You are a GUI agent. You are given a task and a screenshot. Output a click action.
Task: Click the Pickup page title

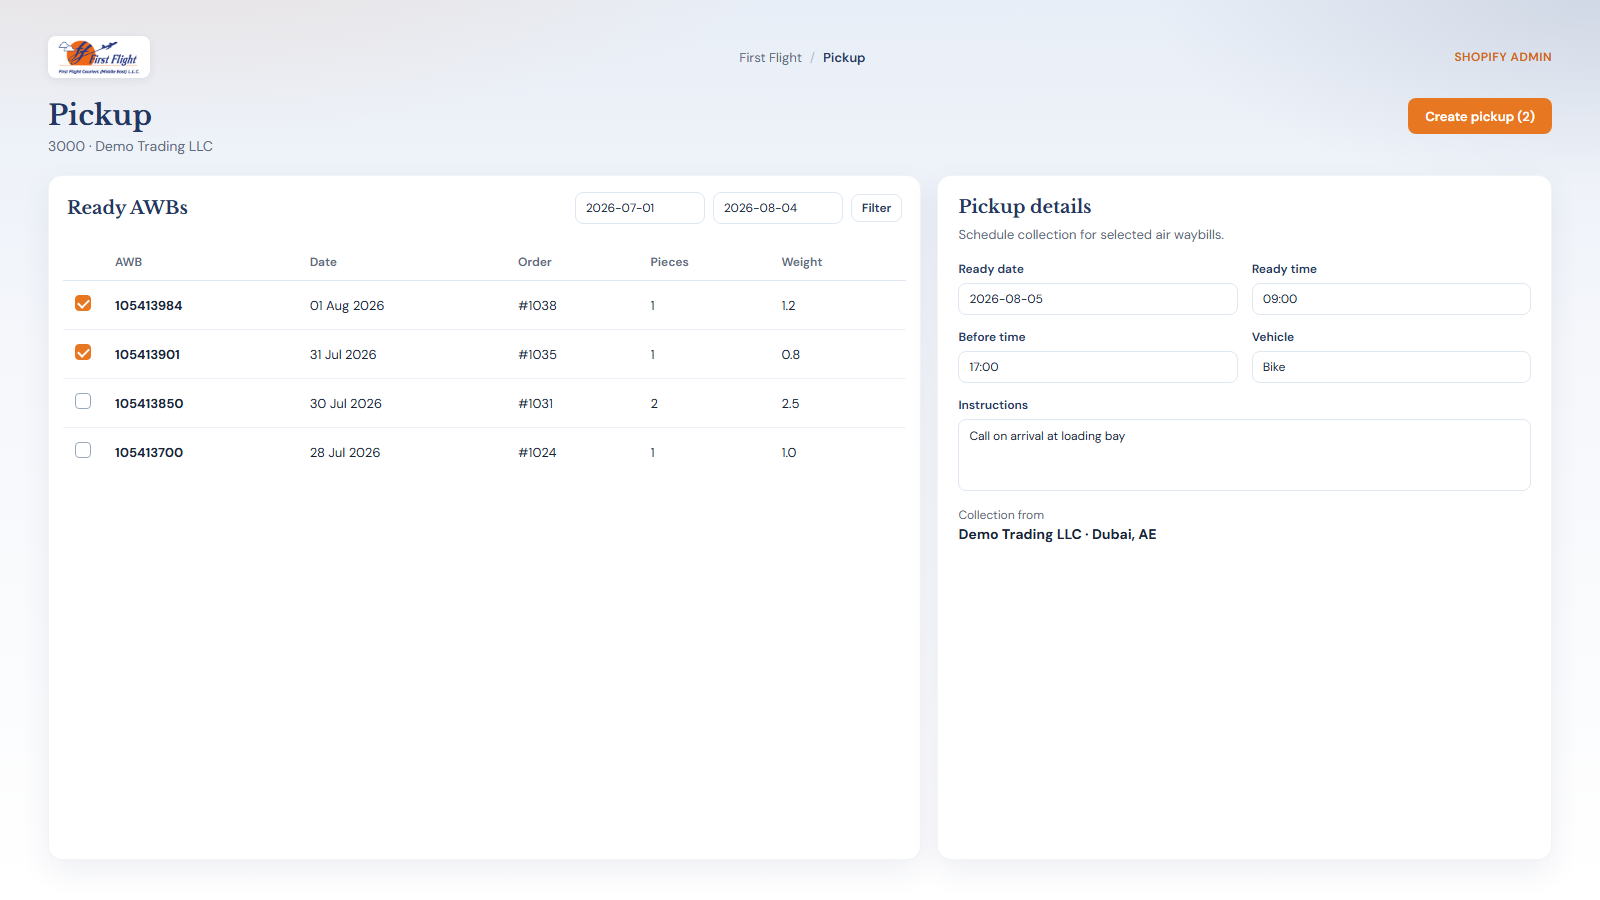[x=100, y=114]
